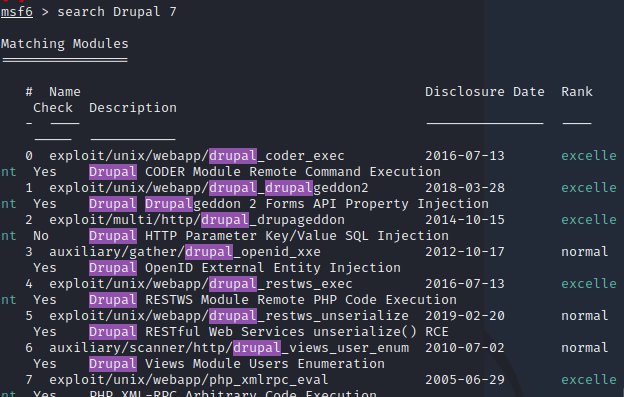The width and height of the screenshot is (624, 397).
Task: Click the date 2012-10-17
Action: (x=465, y=252)
